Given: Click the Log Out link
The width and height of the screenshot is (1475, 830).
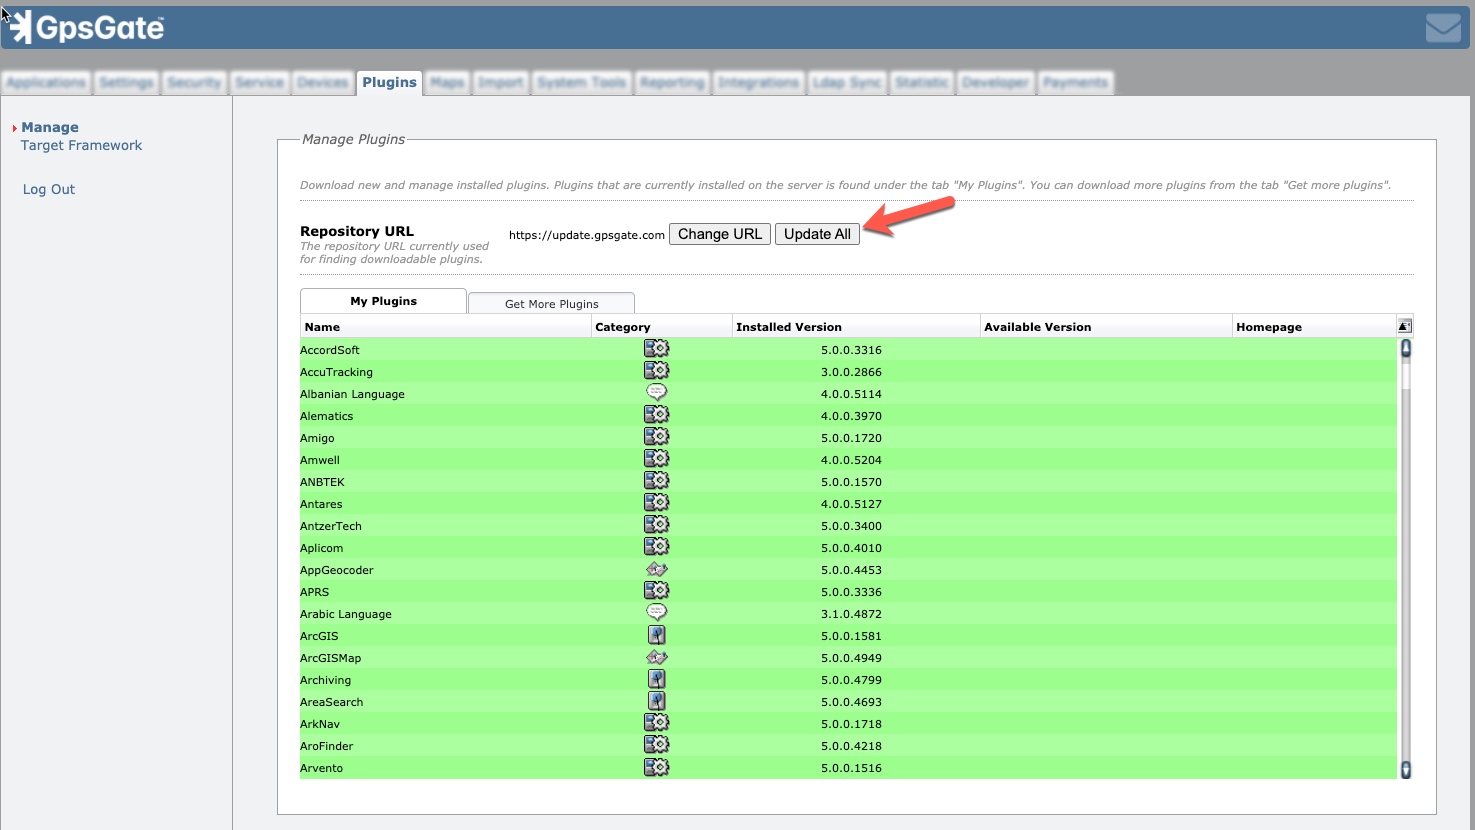Looking at the screenshot, I should [x=49, y=189].
